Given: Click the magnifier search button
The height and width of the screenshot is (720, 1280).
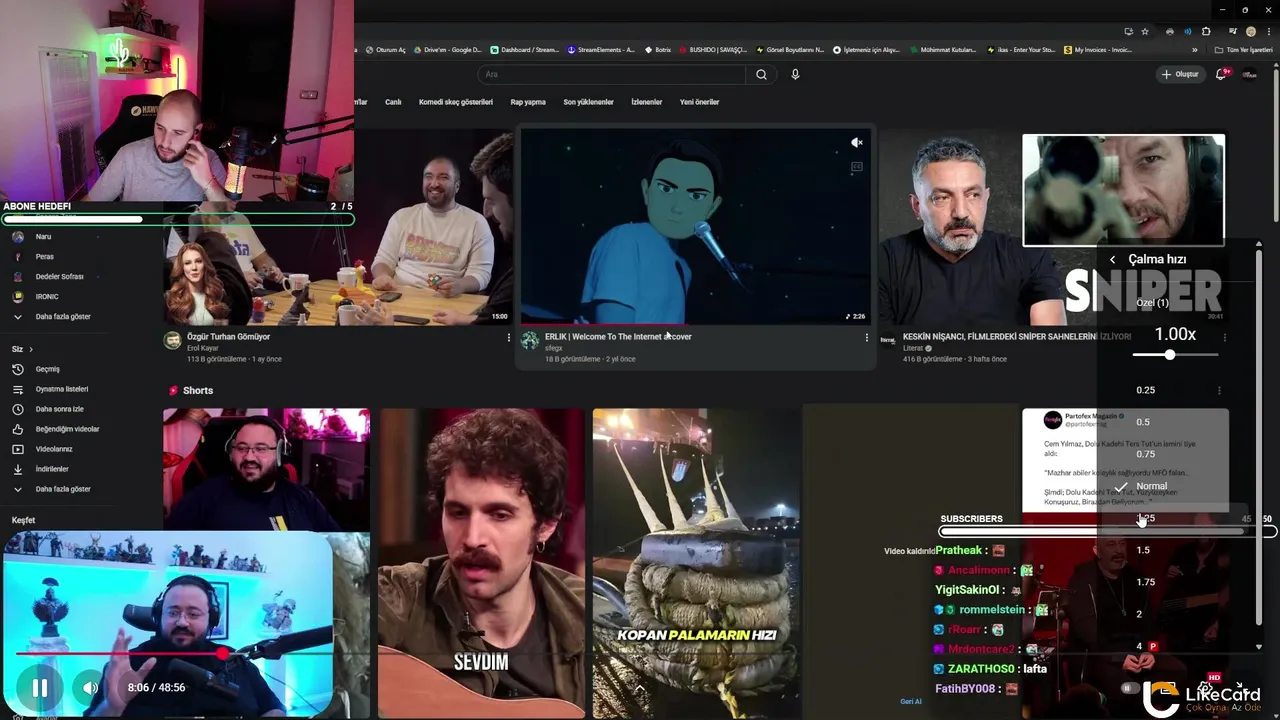Looking at the screenshot, I should 761,74.
